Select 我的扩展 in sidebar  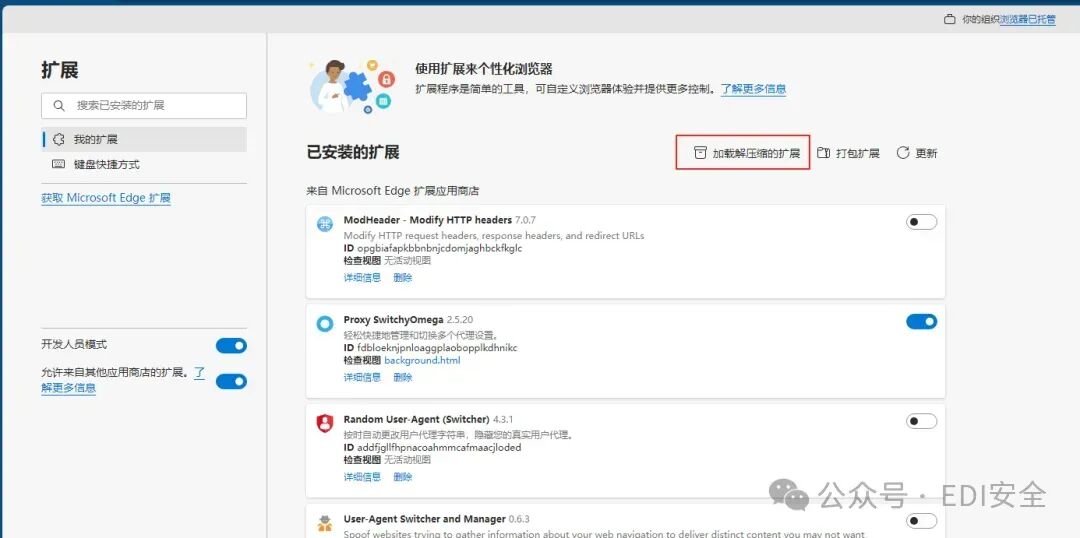pyautogui.click(x=144, y=139)
